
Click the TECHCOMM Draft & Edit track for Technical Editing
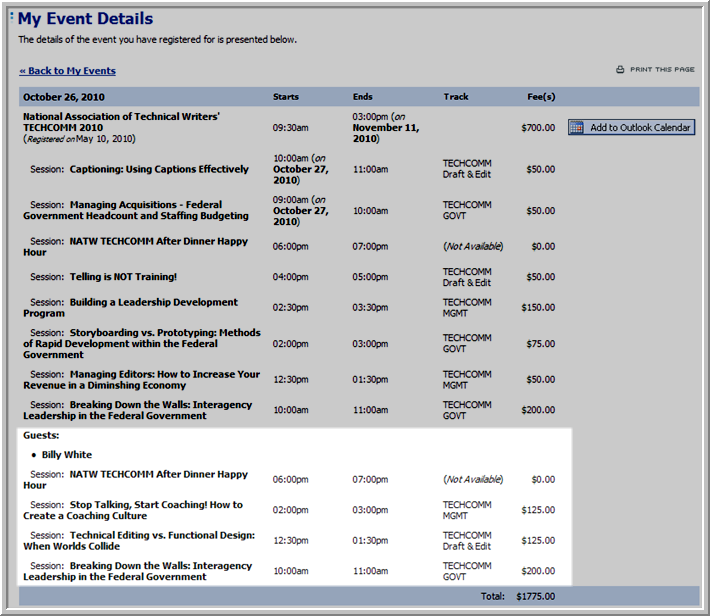[467, 541]
